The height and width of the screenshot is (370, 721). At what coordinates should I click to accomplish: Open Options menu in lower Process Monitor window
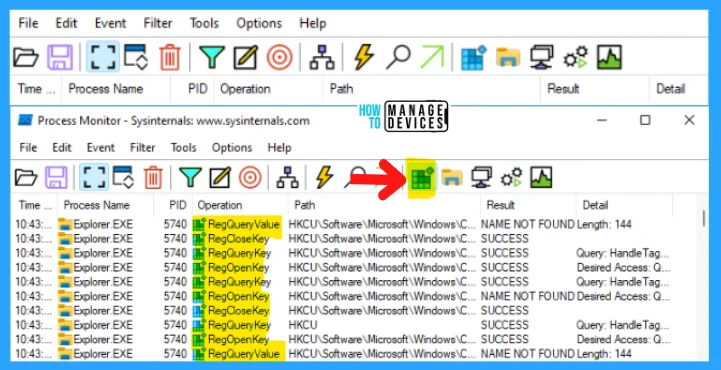coord(232,148)
